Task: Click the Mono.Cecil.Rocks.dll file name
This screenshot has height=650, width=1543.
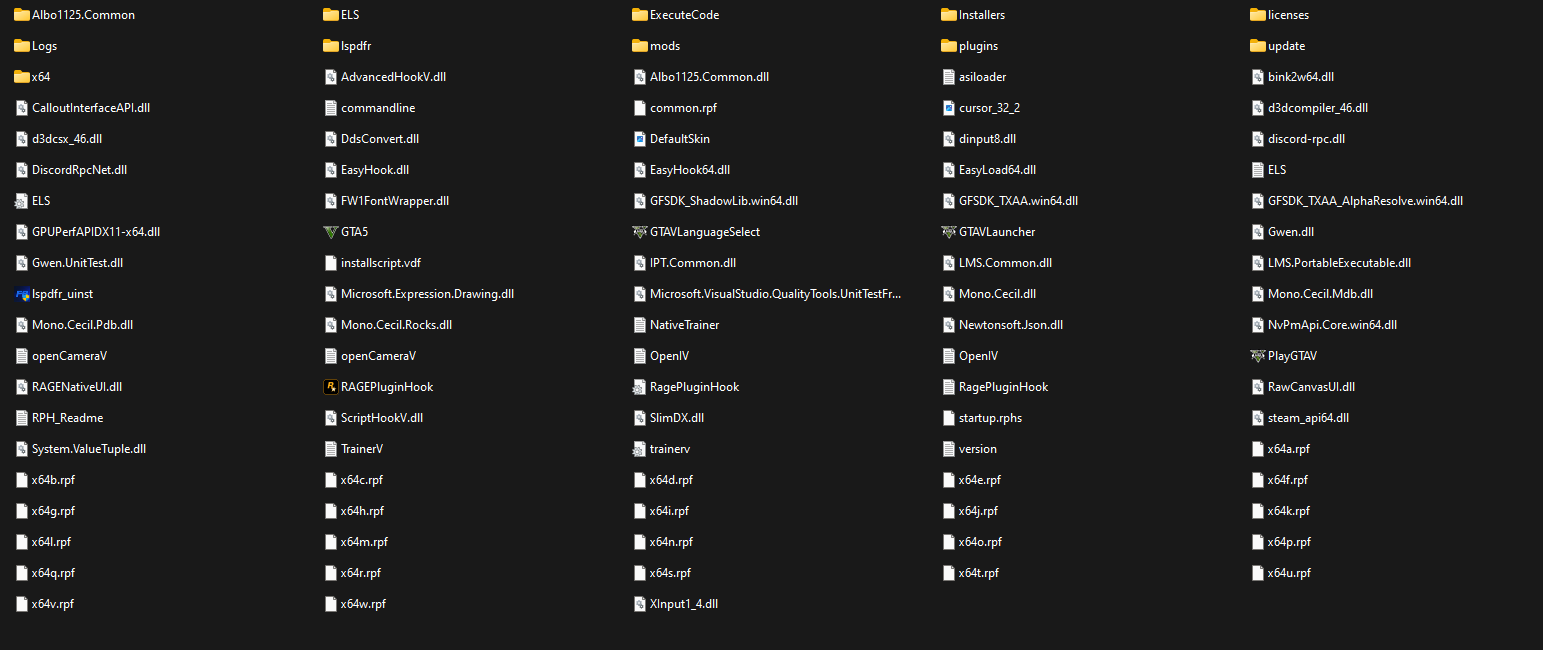Action: tap(396, 325)
